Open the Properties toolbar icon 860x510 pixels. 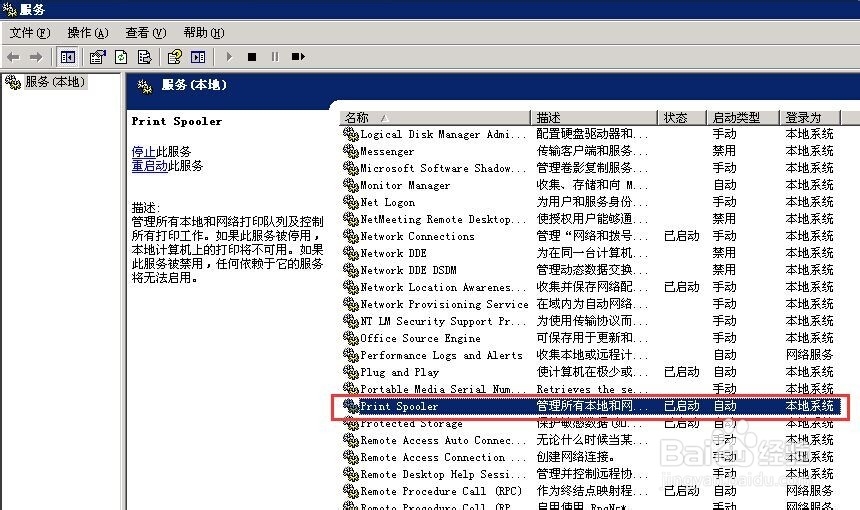[98, 57]
